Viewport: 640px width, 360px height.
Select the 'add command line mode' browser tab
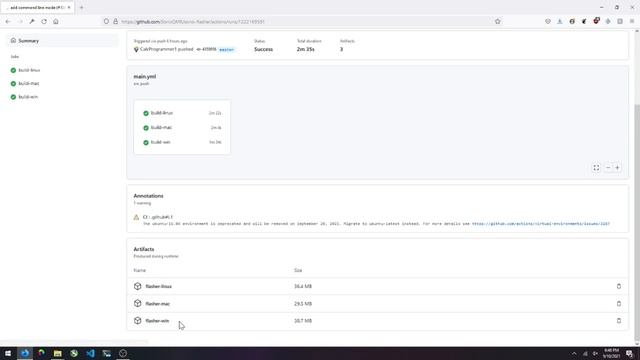(x=38, y=7)
